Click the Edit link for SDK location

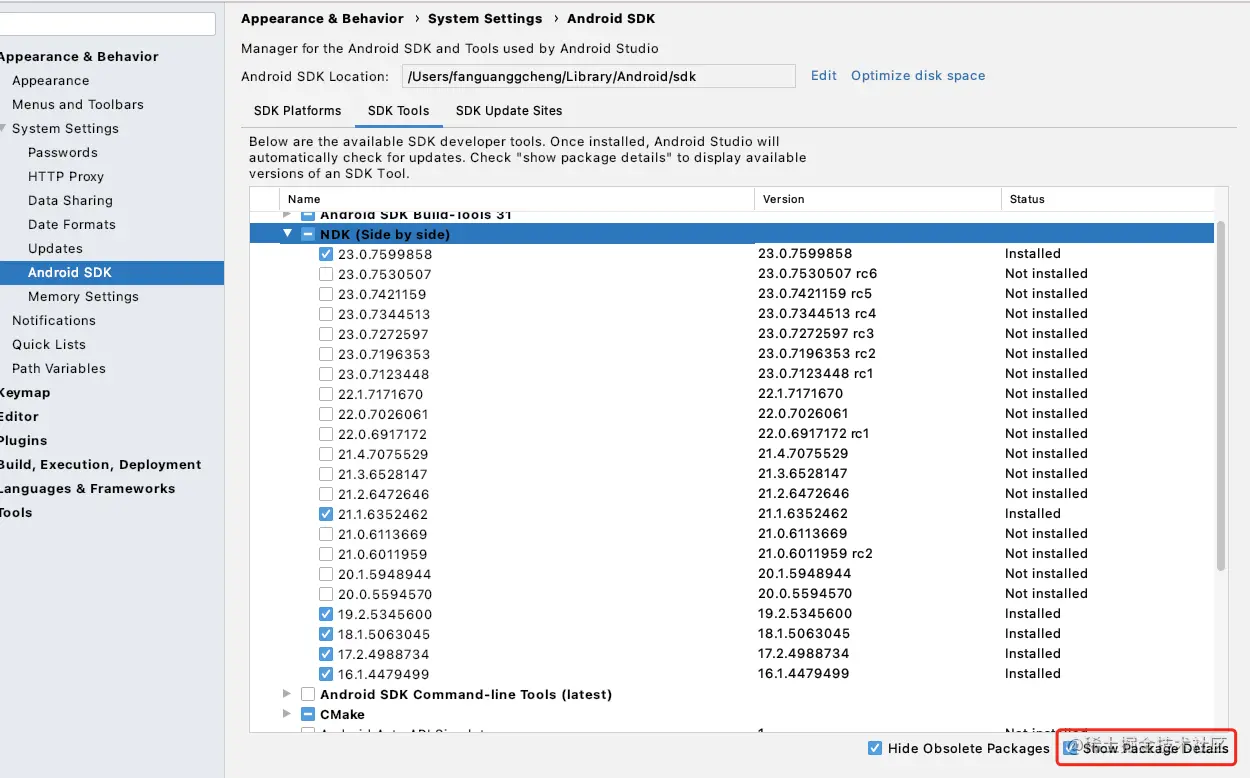tap(824, 76)
